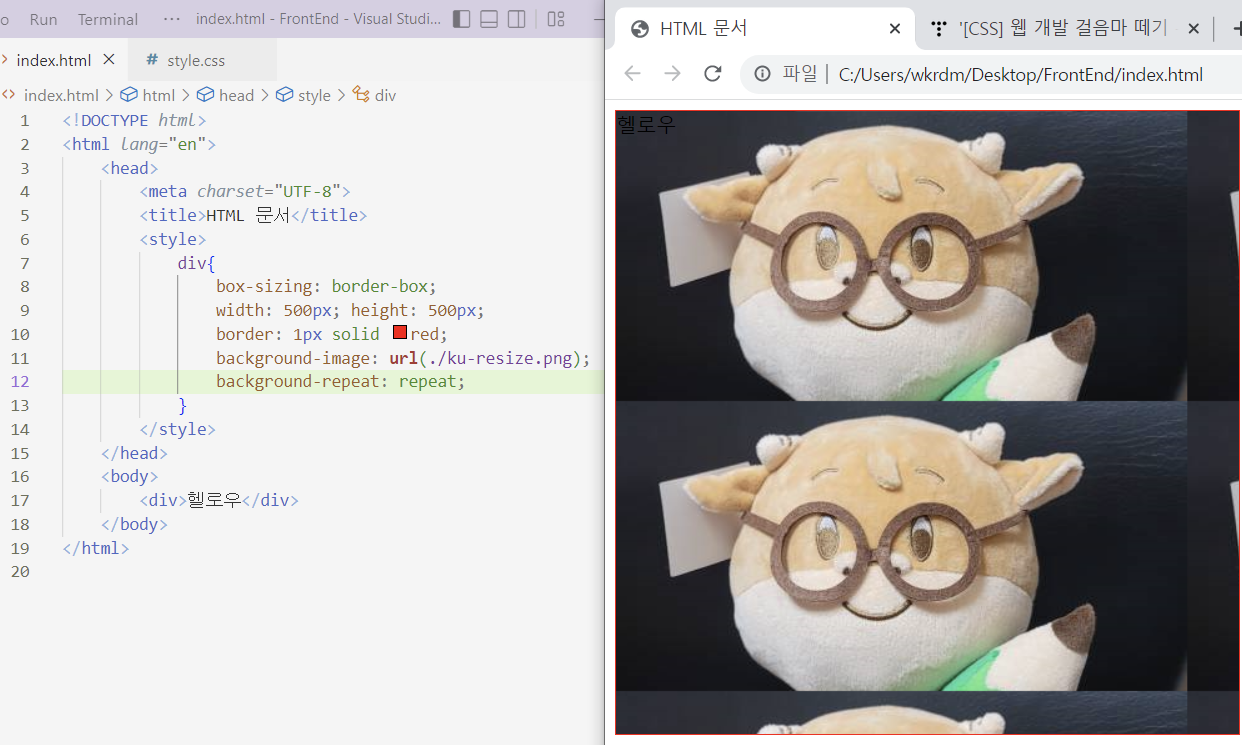Screen dimensions: 1242x745
Task: Click the closing html tag line
Action: pyautogui.click(x=95, y=548)
